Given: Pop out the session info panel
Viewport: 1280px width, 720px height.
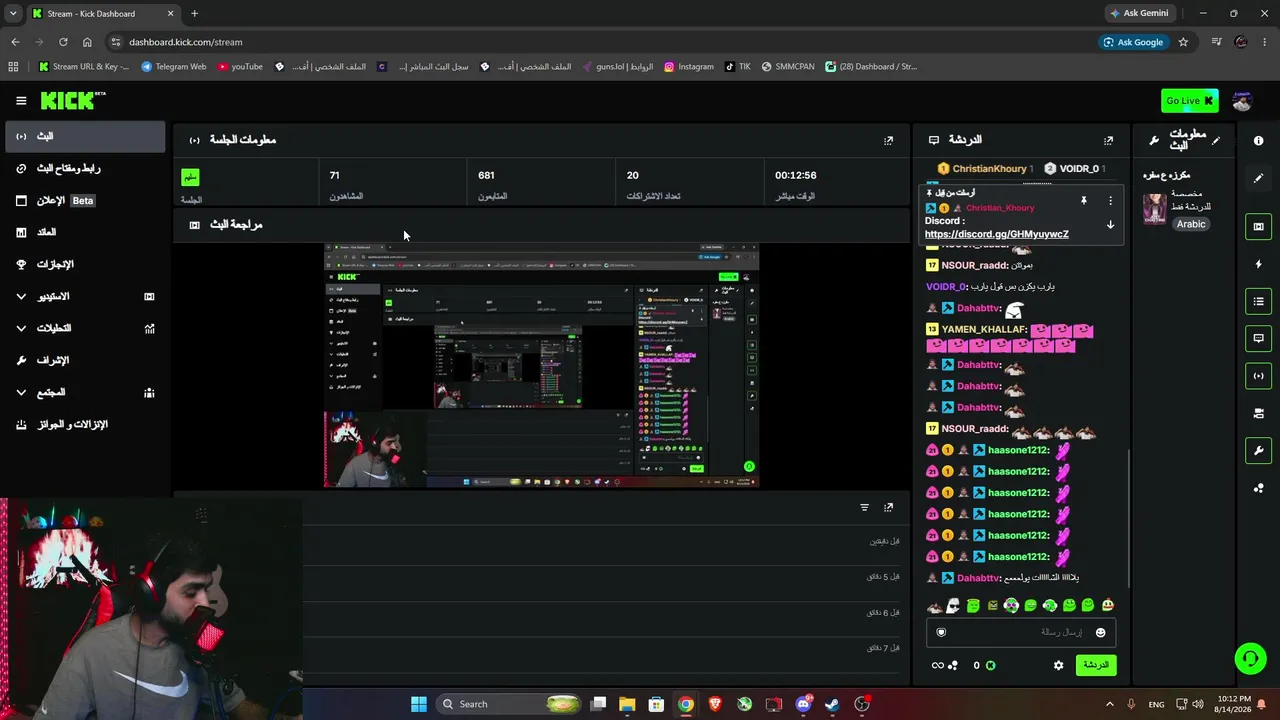Looking at the screenshot, I should coord(888,141).
